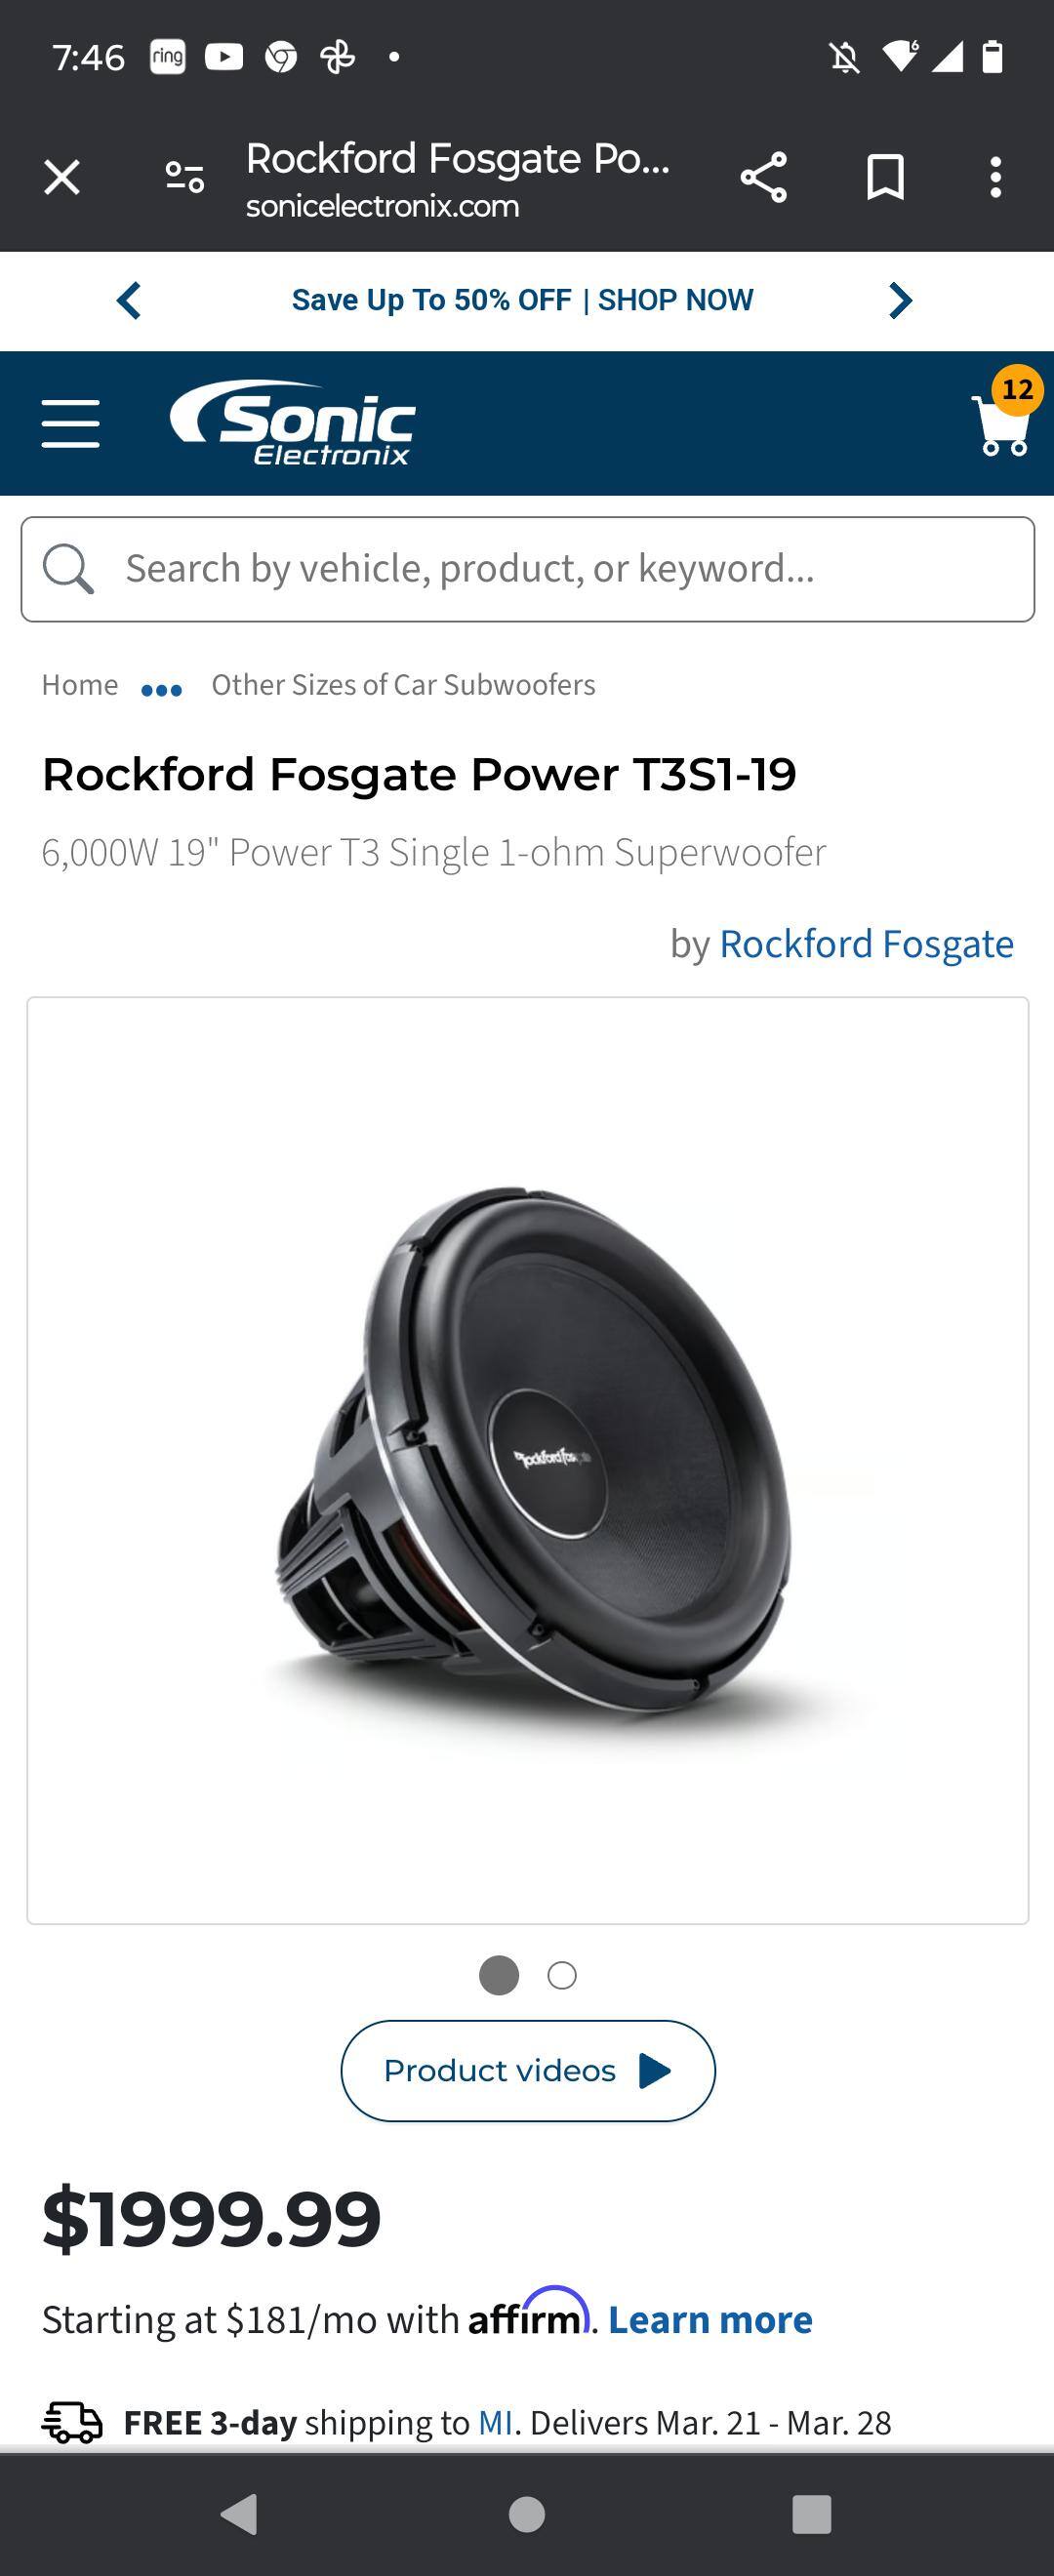Open the hamburger navigation menu
The image size is (1054, 2576).
click(70, 423)
